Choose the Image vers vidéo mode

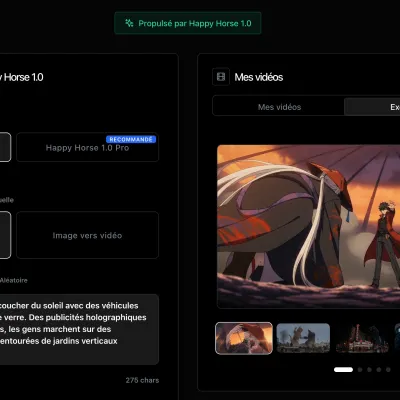coord(87,235)
